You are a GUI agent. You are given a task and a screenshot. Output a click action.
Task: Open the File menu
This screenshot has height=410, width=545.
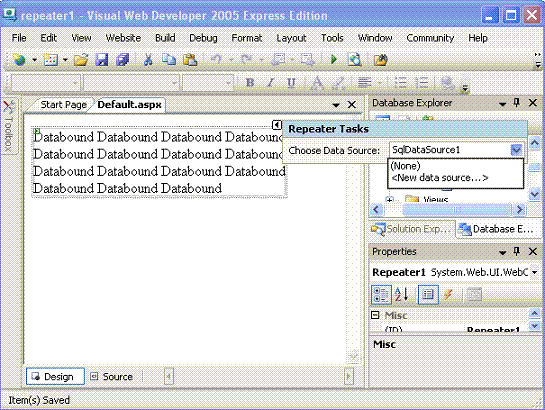[x=19, y=38]
